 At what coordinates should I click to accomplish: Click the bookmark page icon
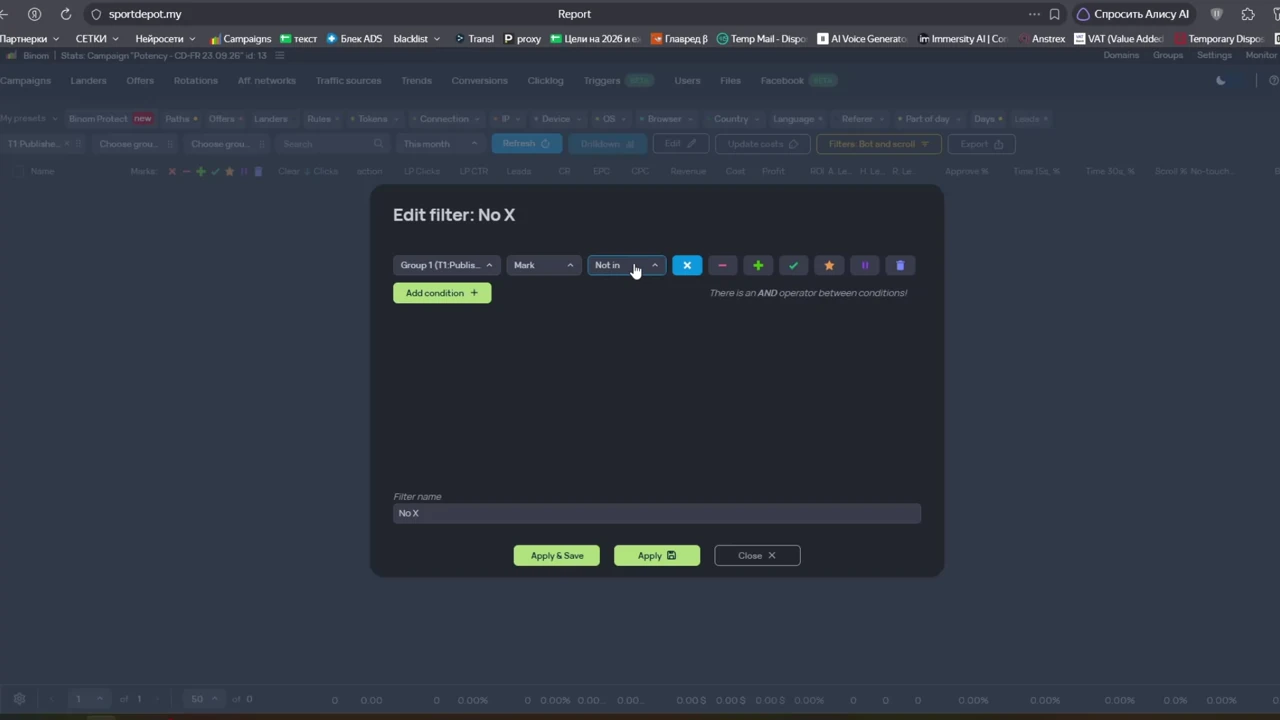pyautogui.click(x=1054, y=14)
